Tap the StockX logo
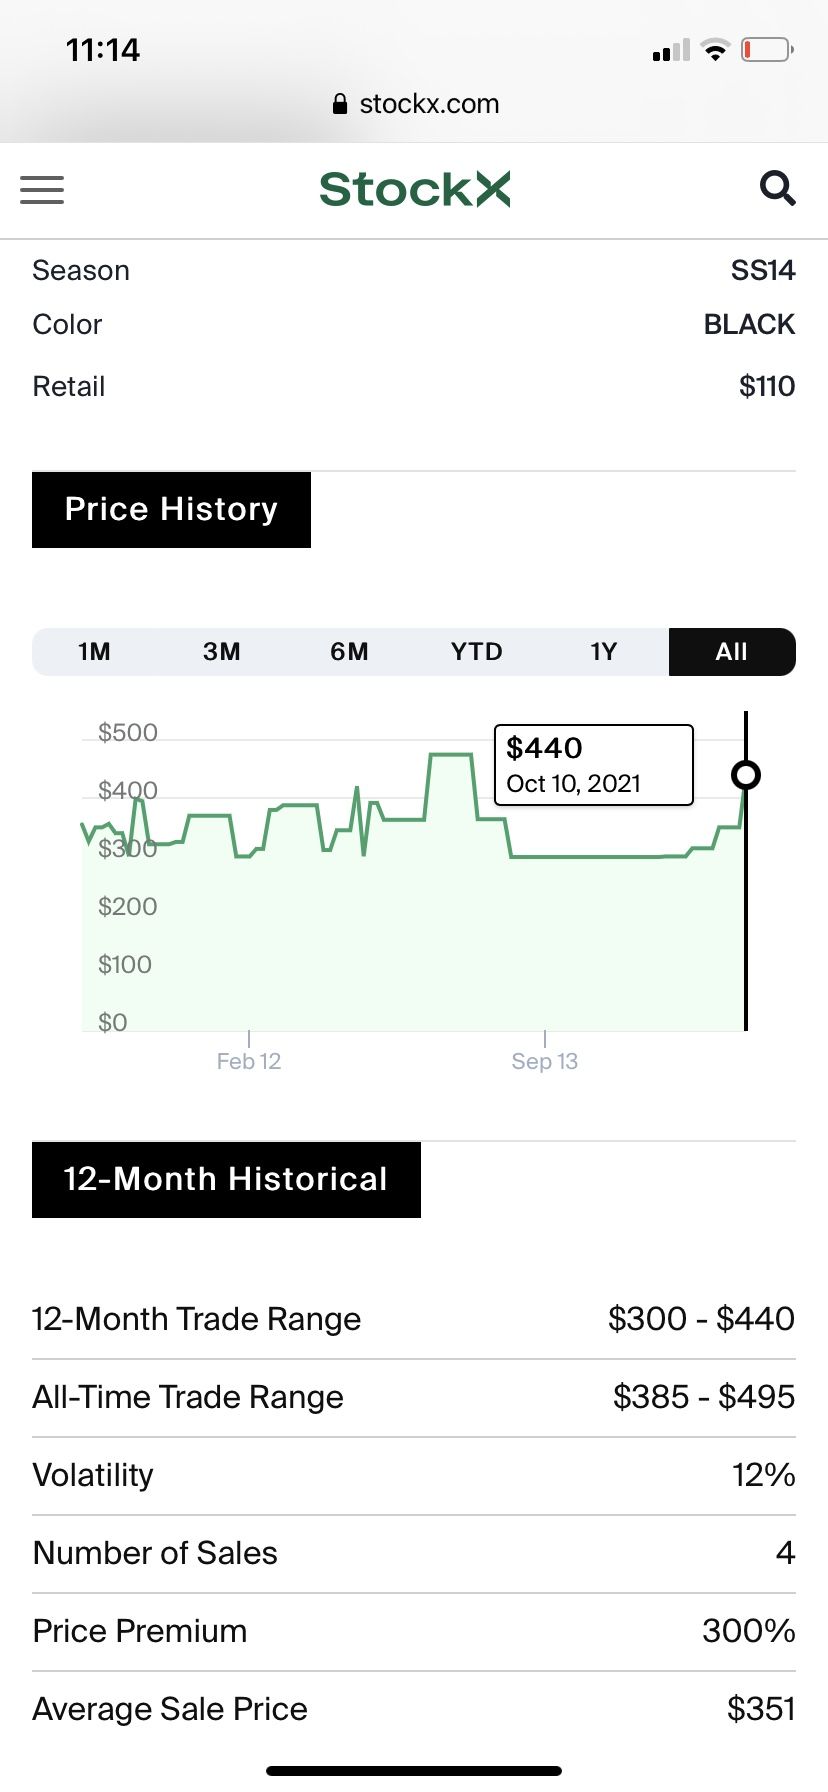The image size is (828, 1792). tap(414, 189)
